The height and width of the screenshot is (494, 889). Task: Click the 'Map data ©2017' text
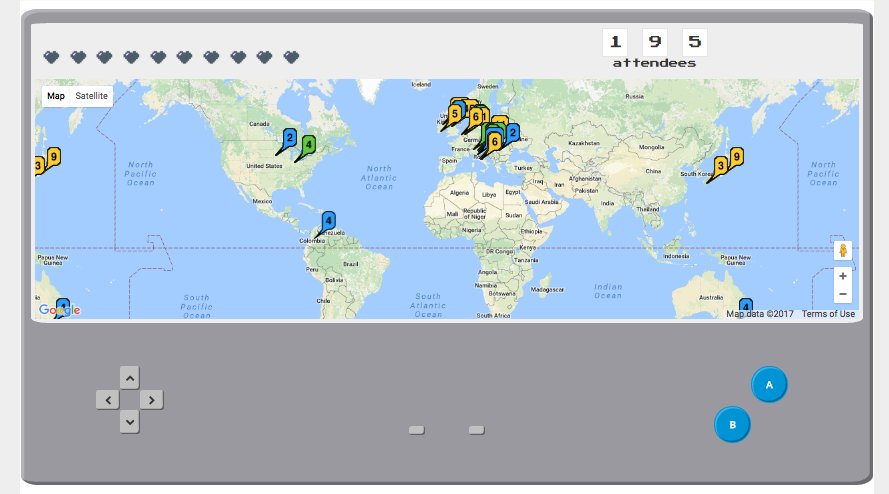tap(760, 314)
